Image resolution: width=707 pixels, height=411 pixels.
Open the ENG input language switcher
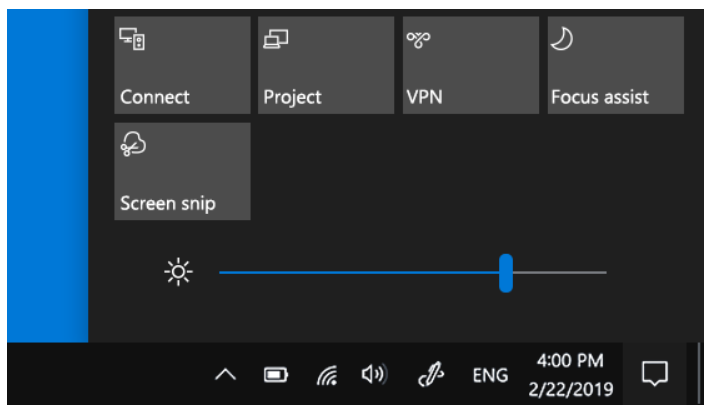(490, 375)
